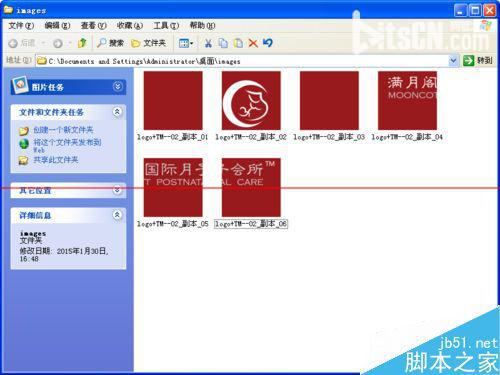Click the images folder icon in title bar
This screenshot has width=500, height=375.
8,10
